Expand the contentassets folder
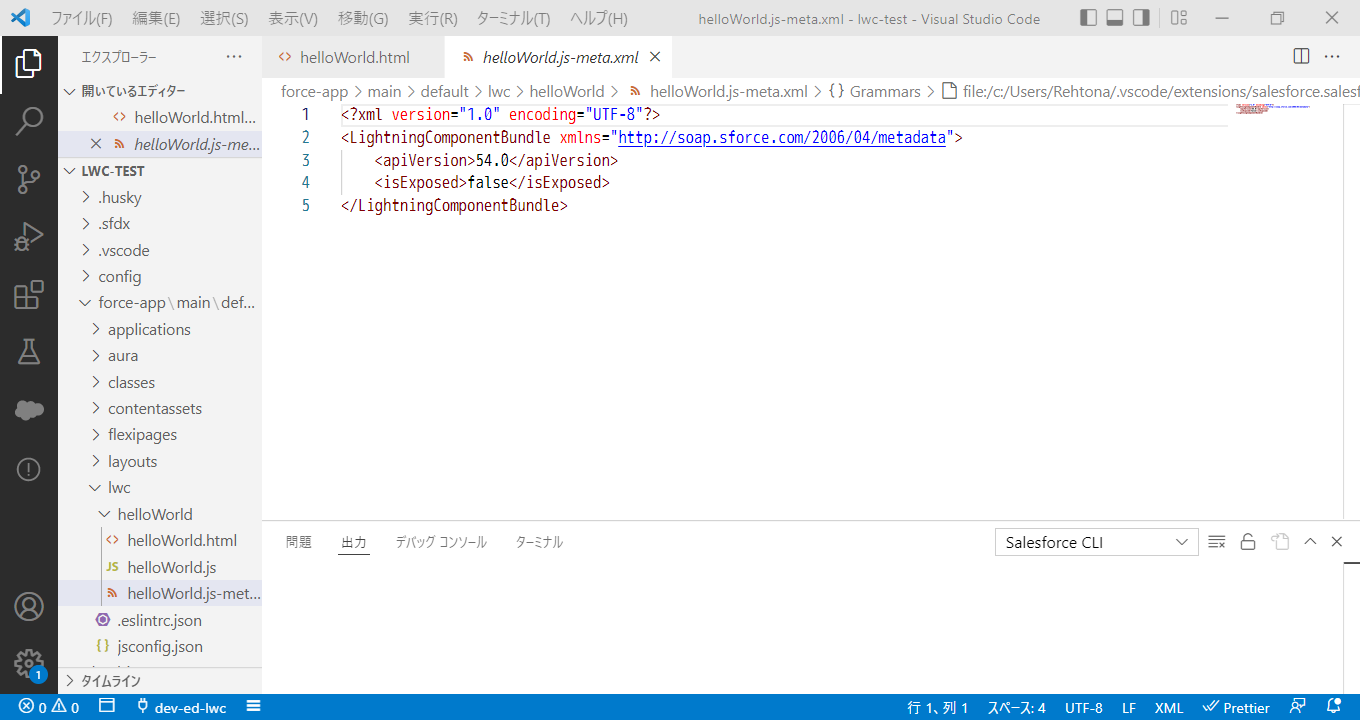Viewport: 1360px width, 720px height. pos(160,408)
